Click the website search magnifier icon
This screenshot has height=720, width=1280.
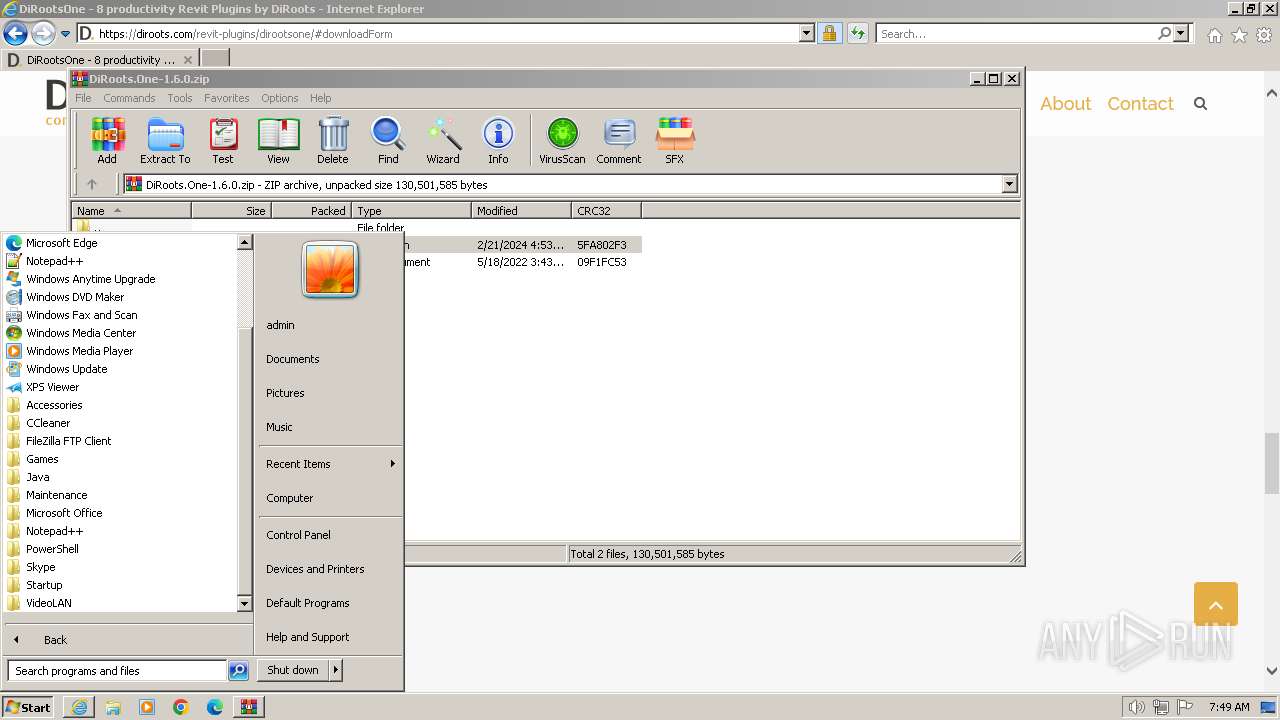pyautogui.click(x=1201, y=104)
